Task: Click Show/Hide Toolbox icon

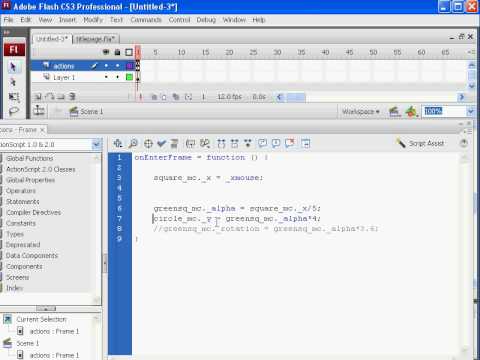Action: pos(305,143)
